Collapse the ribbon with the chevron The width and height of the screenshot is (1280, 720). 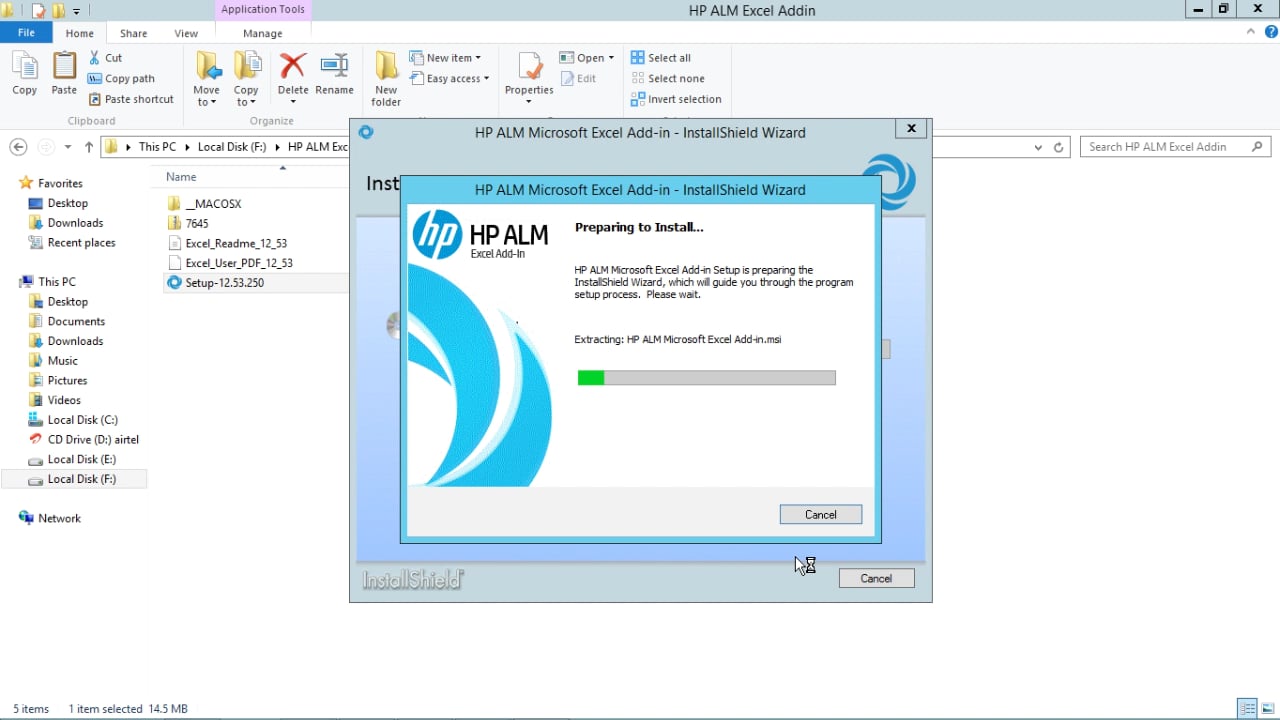(1251, 32)
